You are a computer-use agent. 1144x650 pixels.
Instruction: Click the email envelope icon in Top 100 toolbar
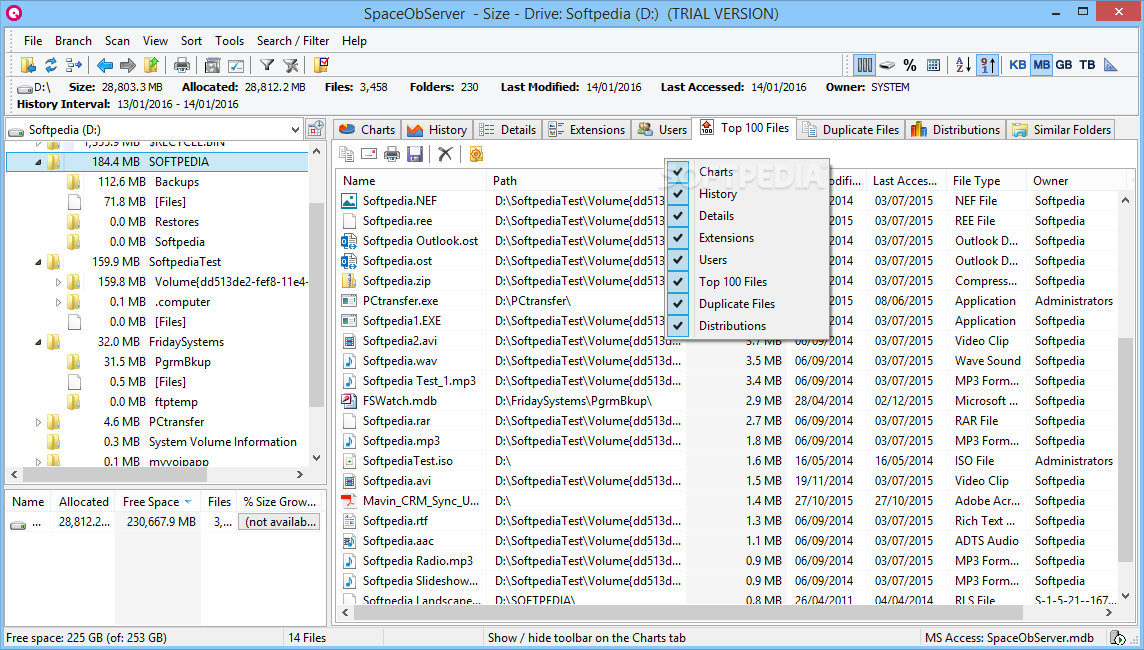coord(369,154)
